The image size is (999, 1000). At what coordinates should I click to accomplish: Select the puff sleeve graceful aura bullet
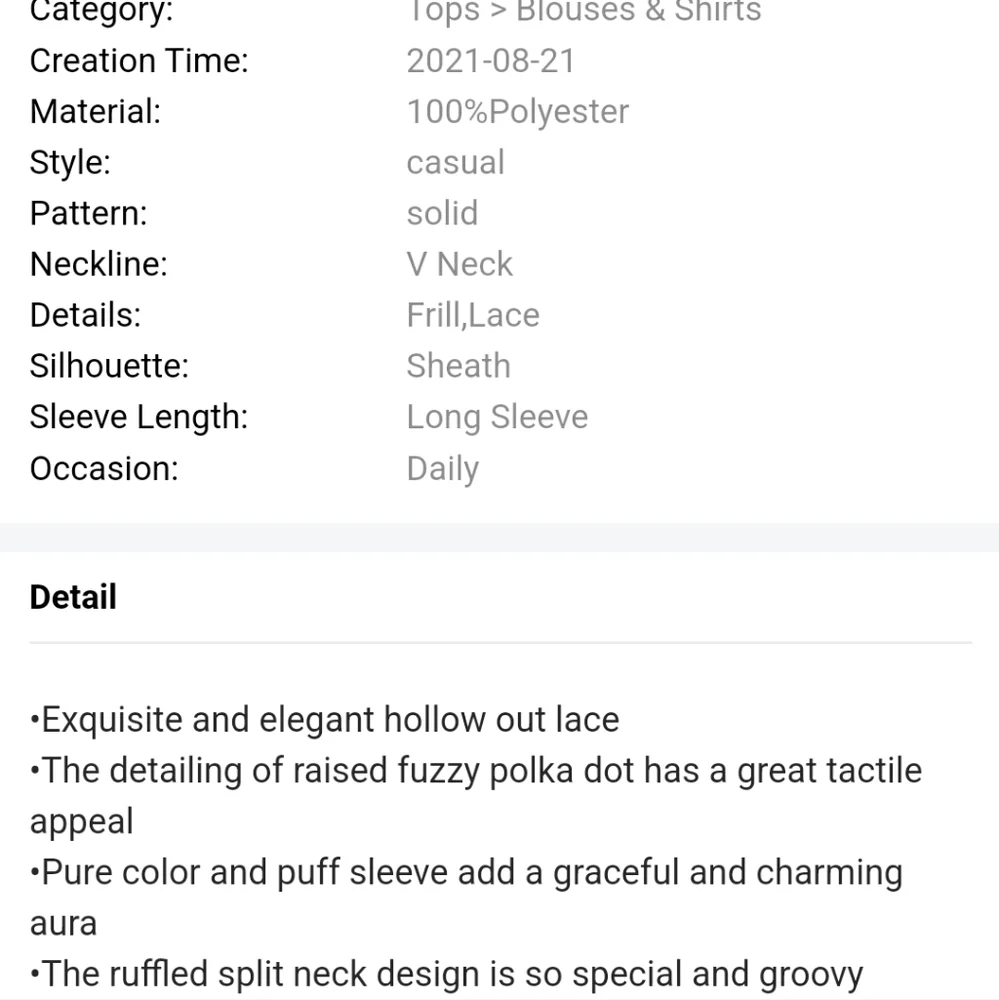point(466,898)
